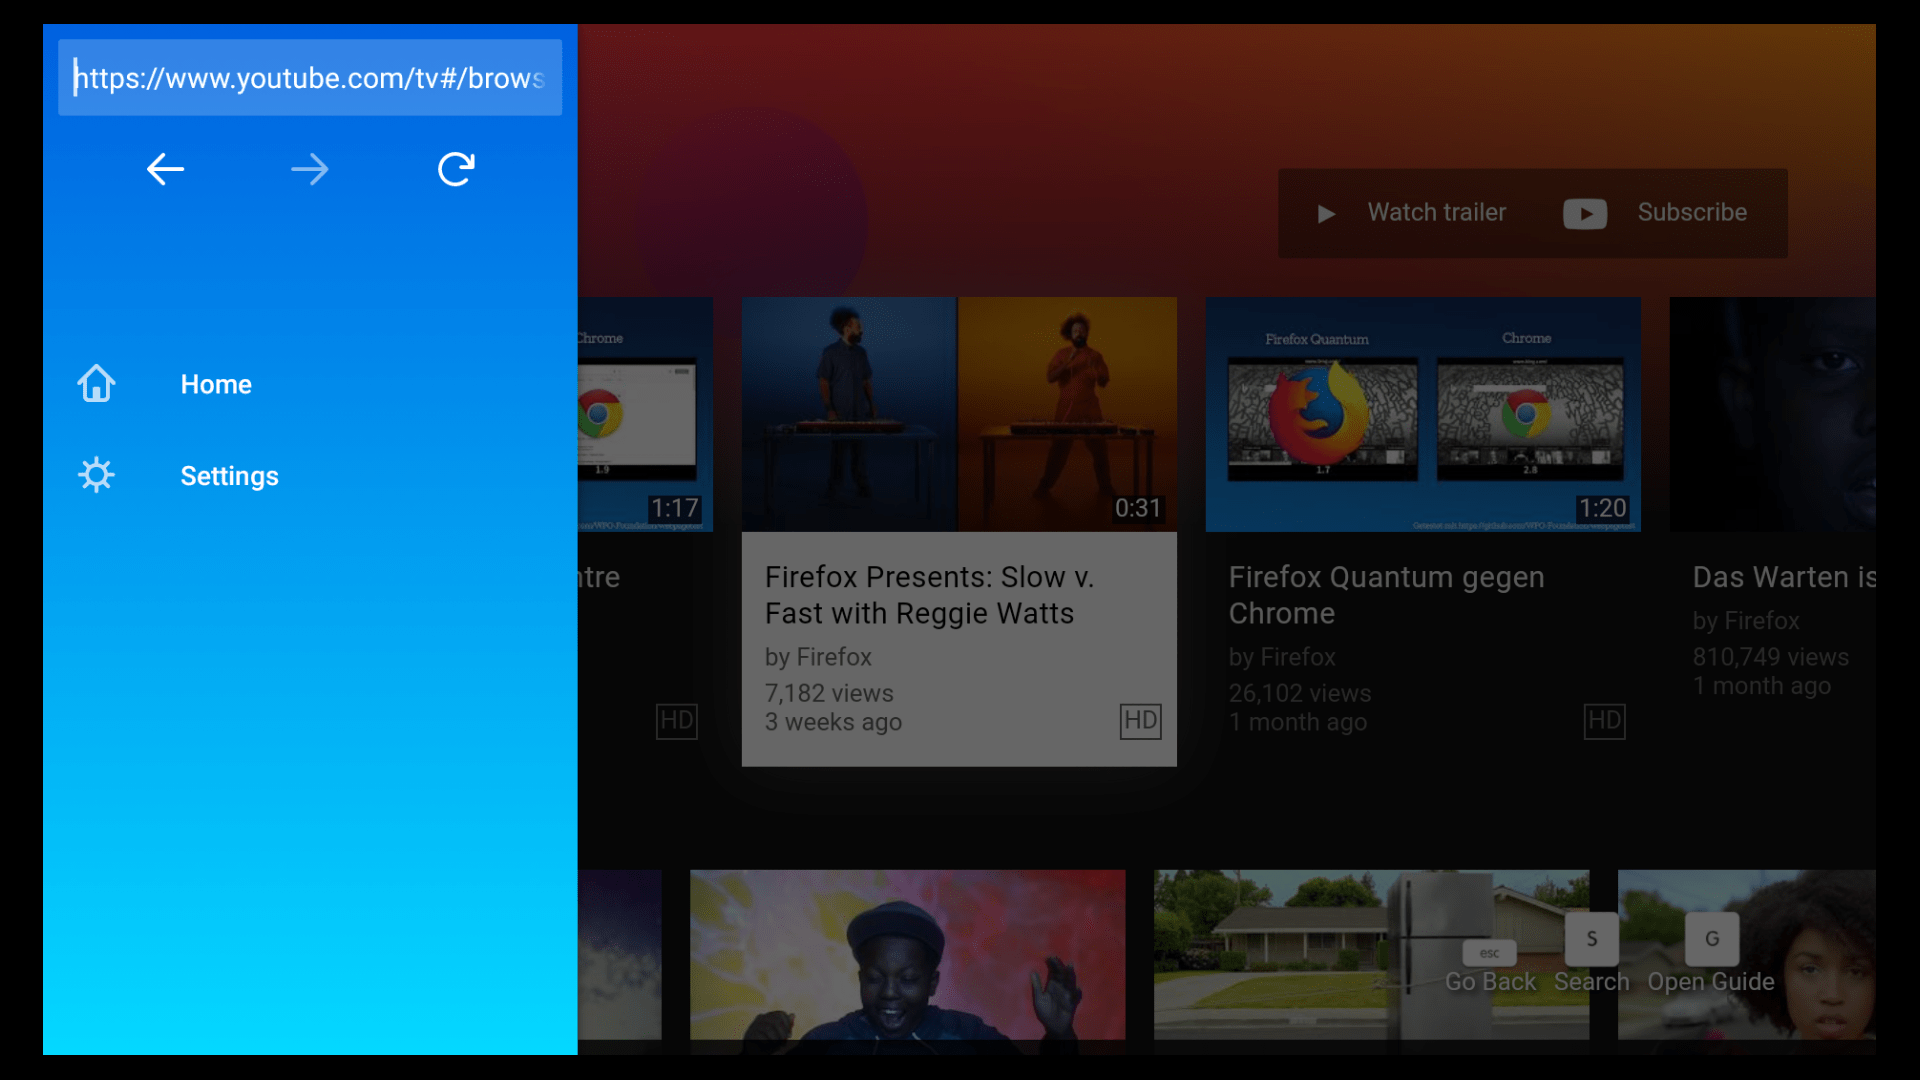Click the S Search key hint
Screen dimensions: 1920x1080
1592,939
